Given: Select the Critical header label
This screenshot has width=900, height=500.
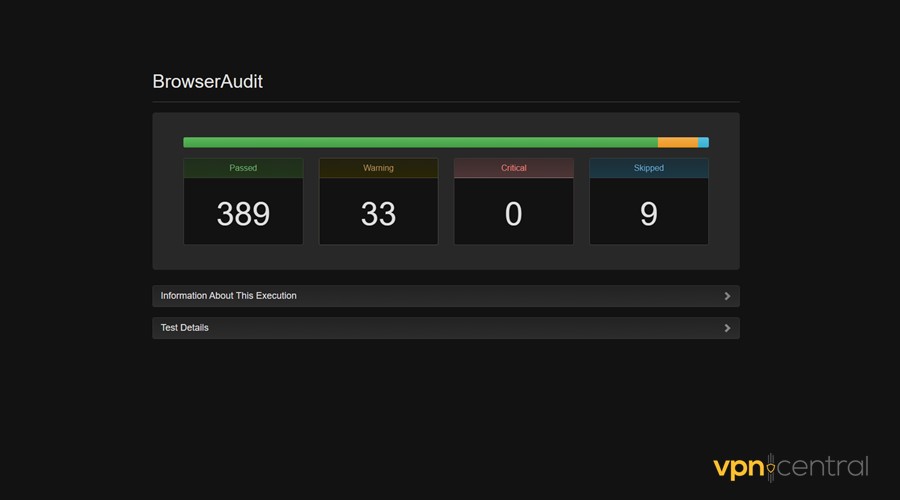Looking at the screenshot, I should (x=513, y=168).
